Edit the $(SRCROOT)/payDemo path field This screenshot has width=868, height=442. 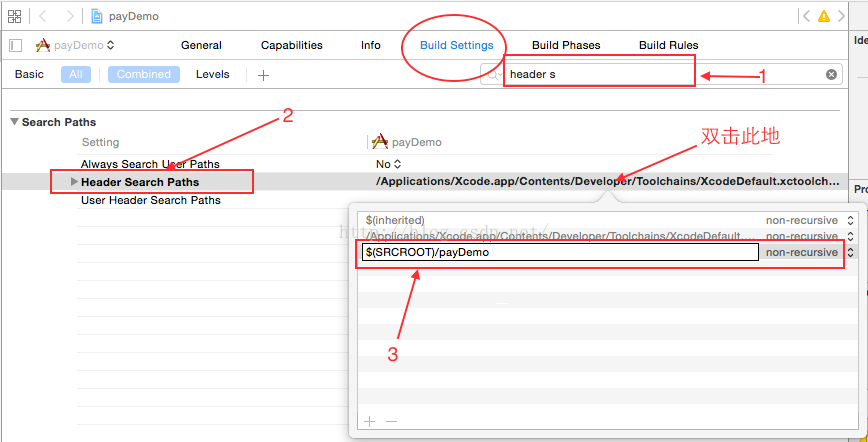click(561, 253)
